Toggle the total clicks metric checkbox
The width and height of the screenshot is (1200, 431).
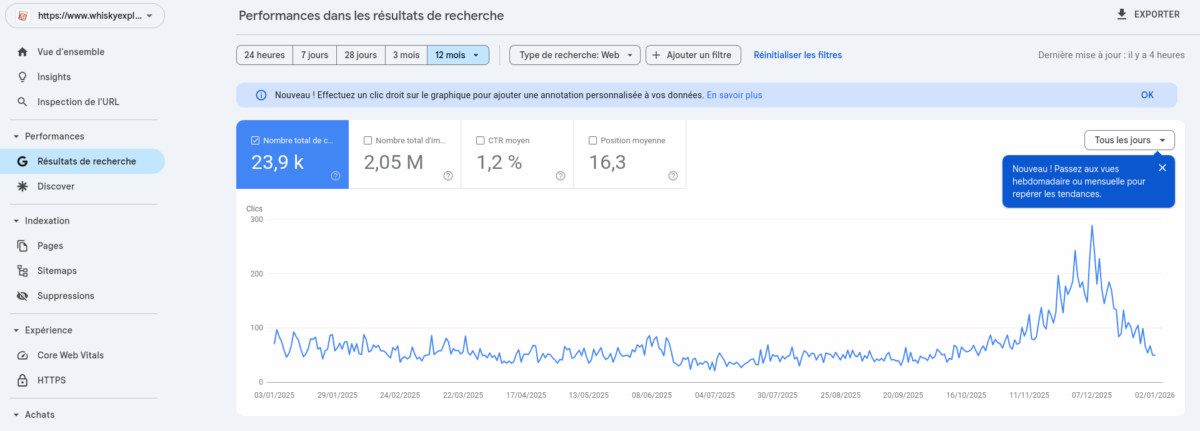coord(256,141)
